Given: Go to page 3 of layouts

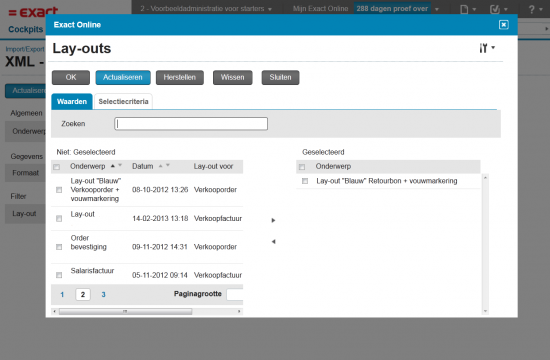Looking at the screenshot, I should click(103, 294).
